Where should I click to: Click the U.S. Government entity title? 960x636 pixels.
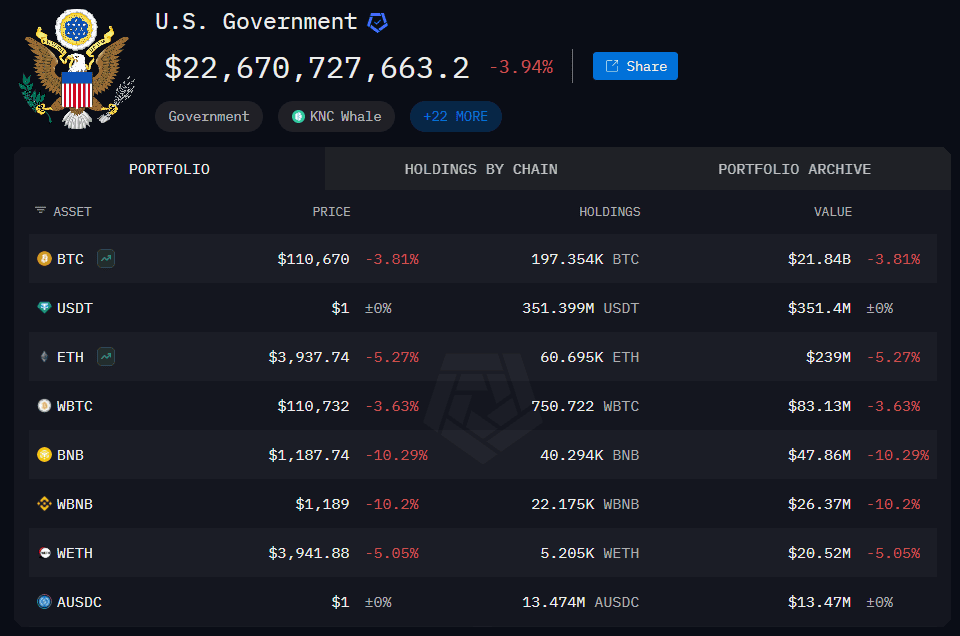point(256,21)
